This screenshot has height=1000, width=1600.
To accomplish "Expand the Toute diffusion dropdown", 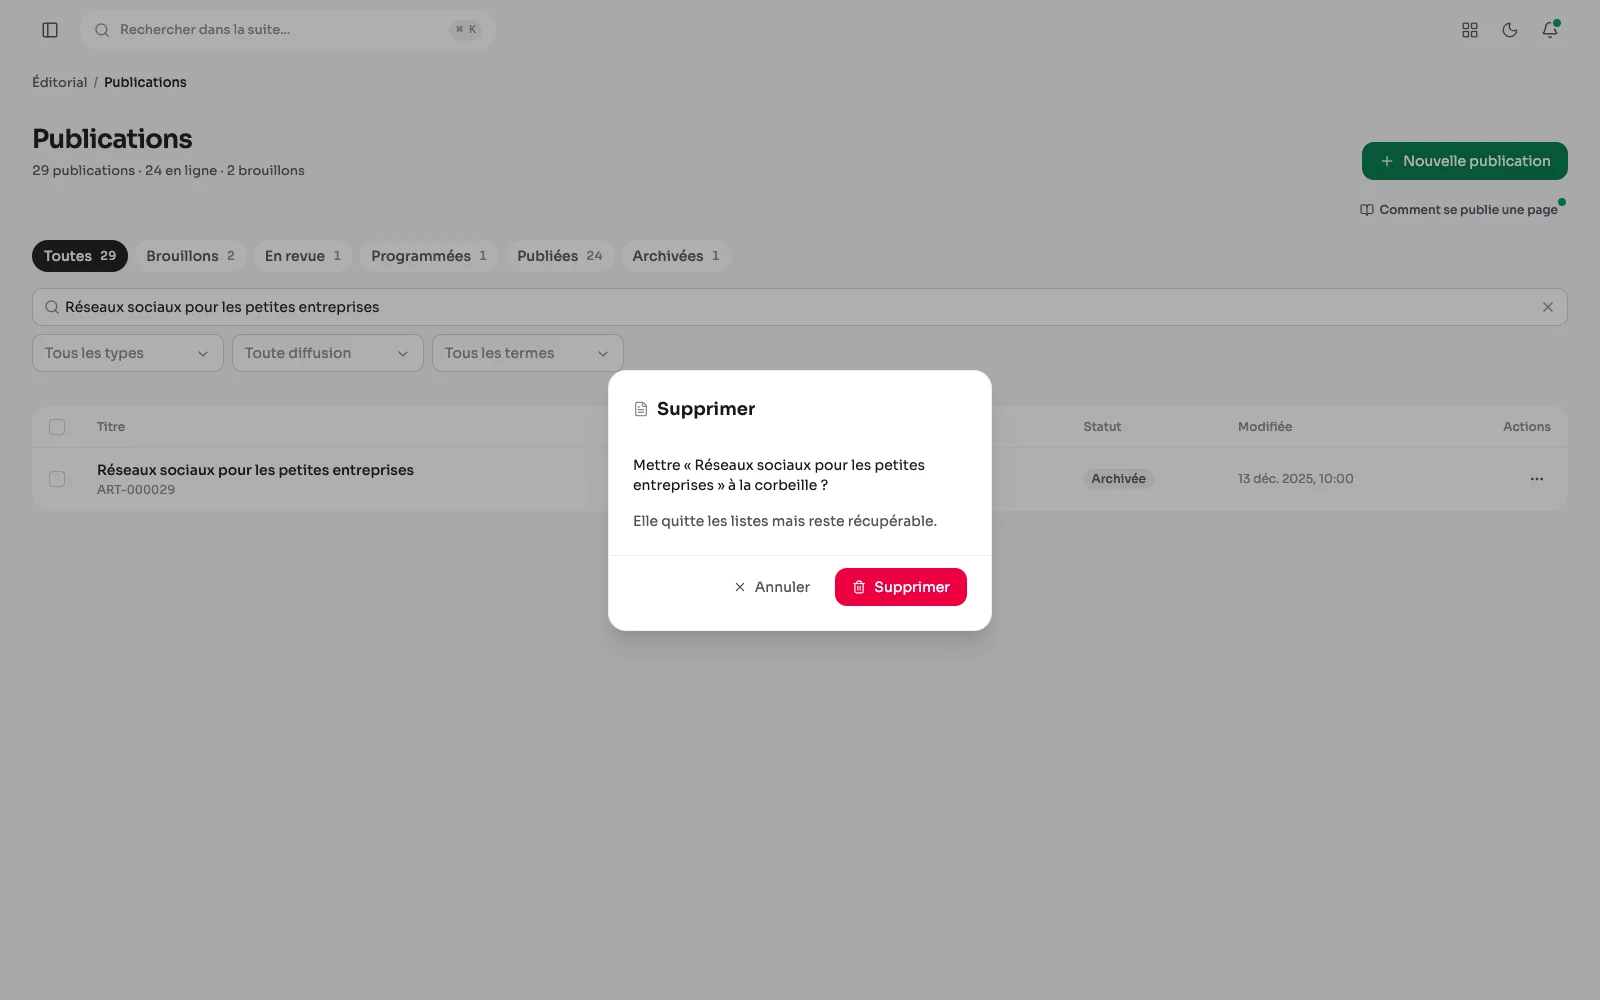I will pos(328,353).
